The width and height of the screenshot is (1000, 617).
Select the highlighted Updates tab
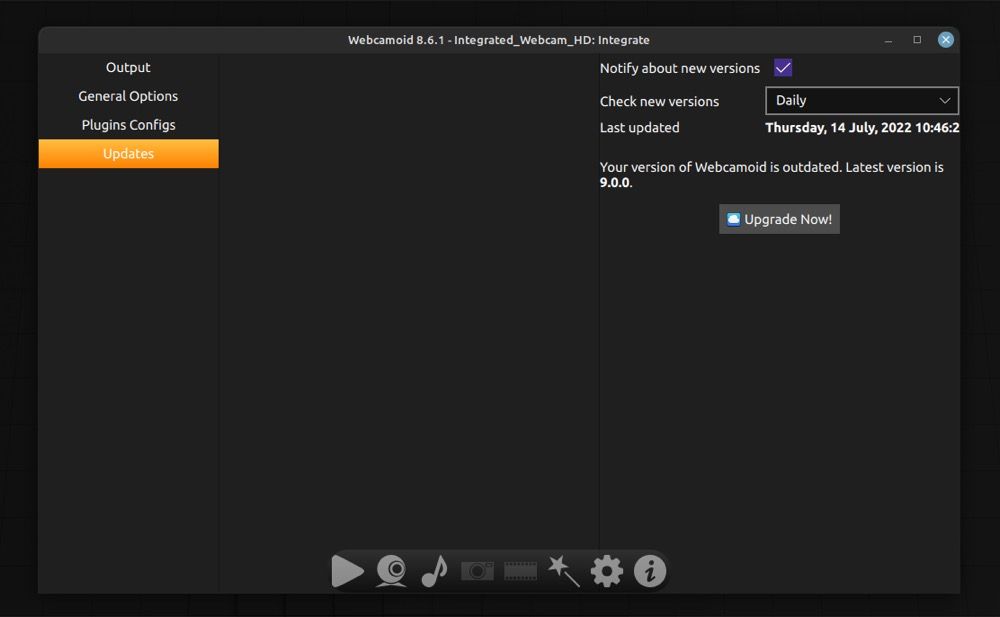tap(128, 154)
